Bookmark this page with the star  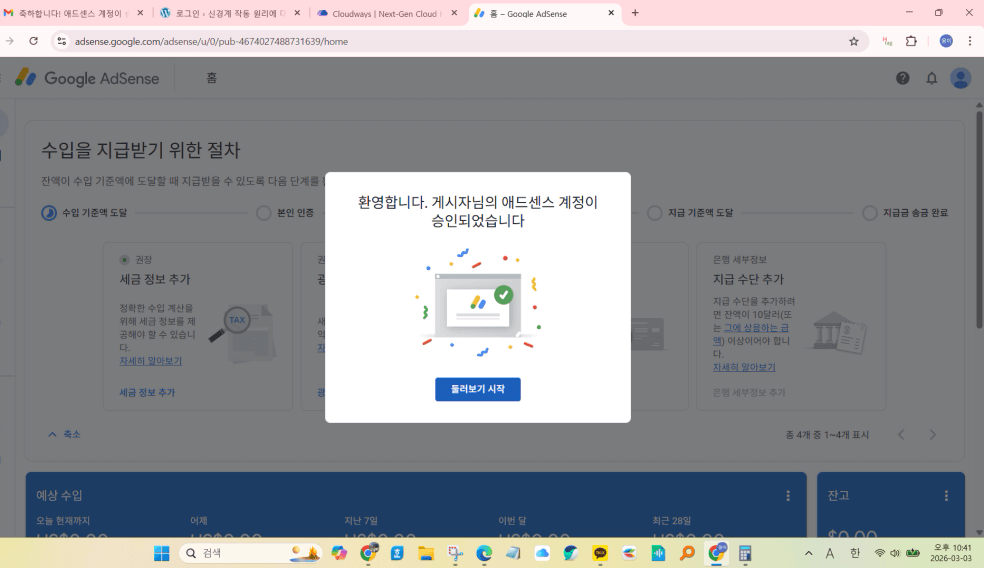point(853,41)
